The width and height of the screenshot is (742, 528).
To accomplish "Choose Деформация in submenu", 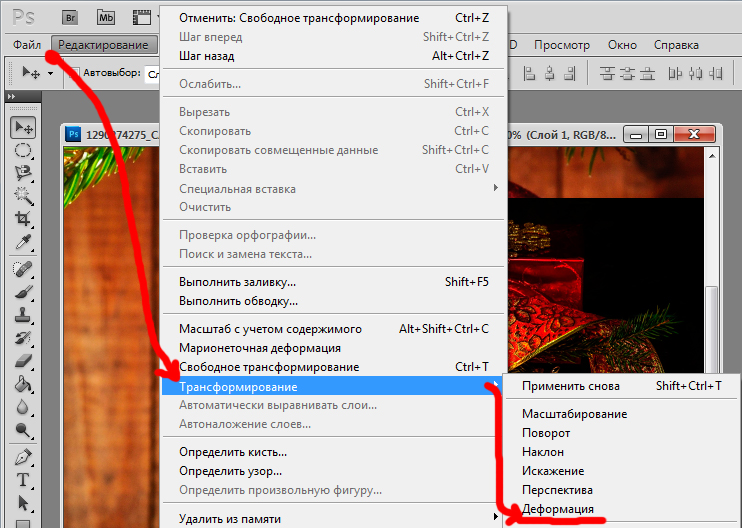I will [x=622, y=509].
